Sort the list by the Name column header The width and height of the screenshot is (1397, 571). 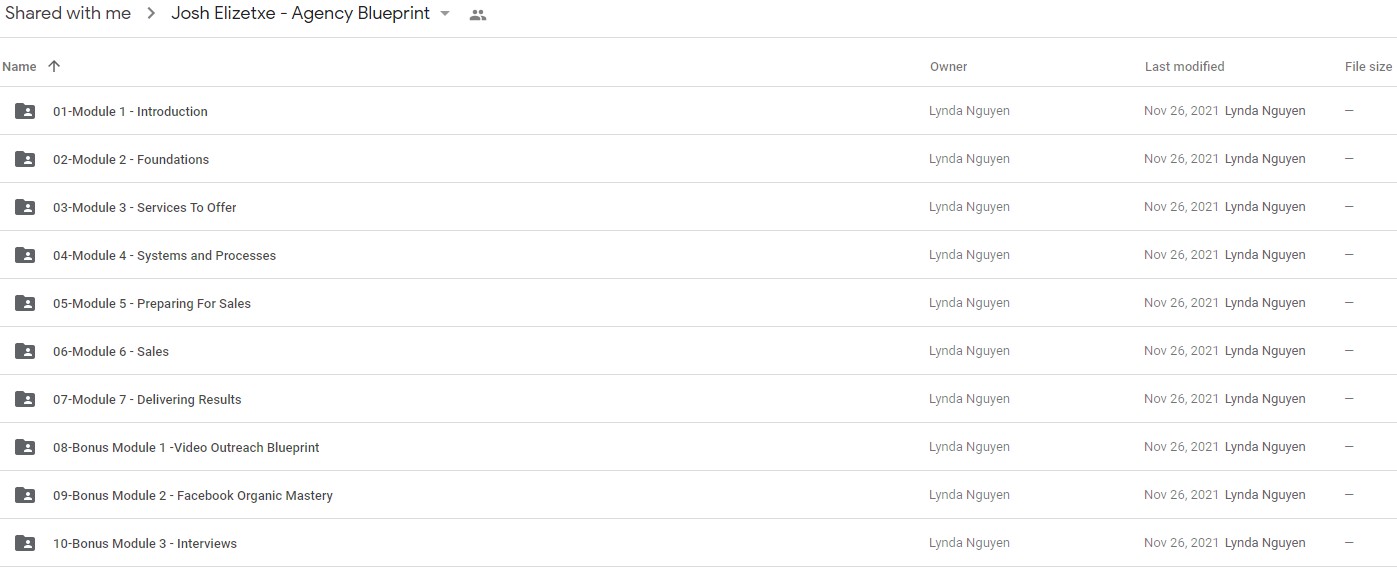coord(19,67)
